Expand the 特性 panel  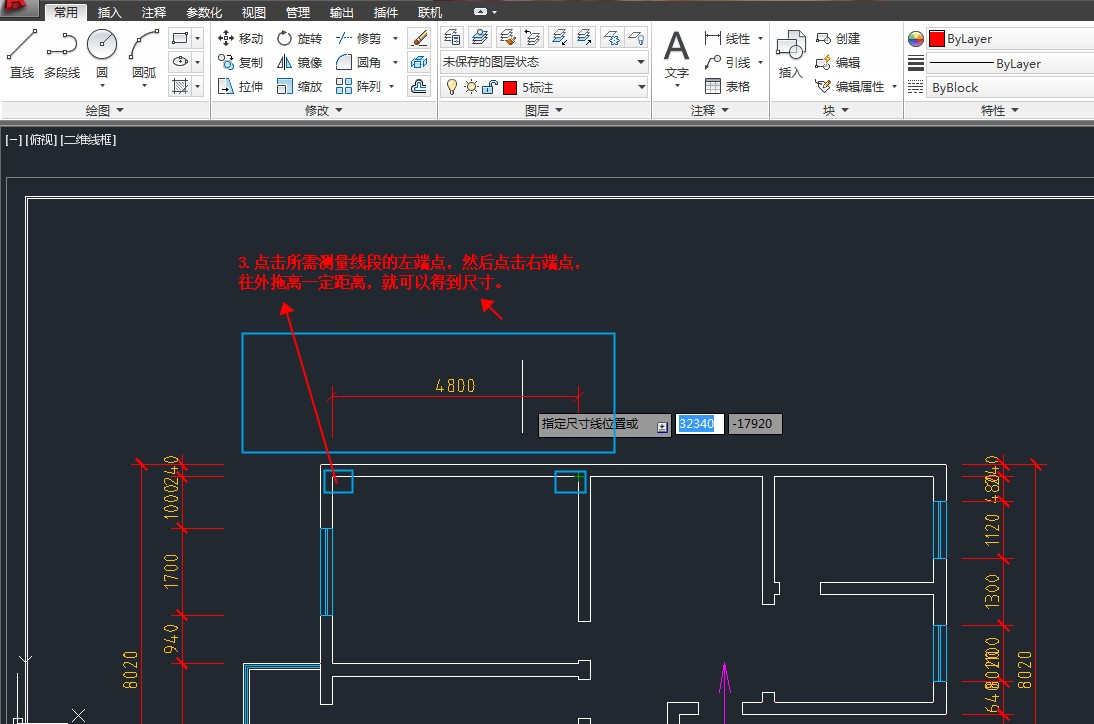coord(999,110)
